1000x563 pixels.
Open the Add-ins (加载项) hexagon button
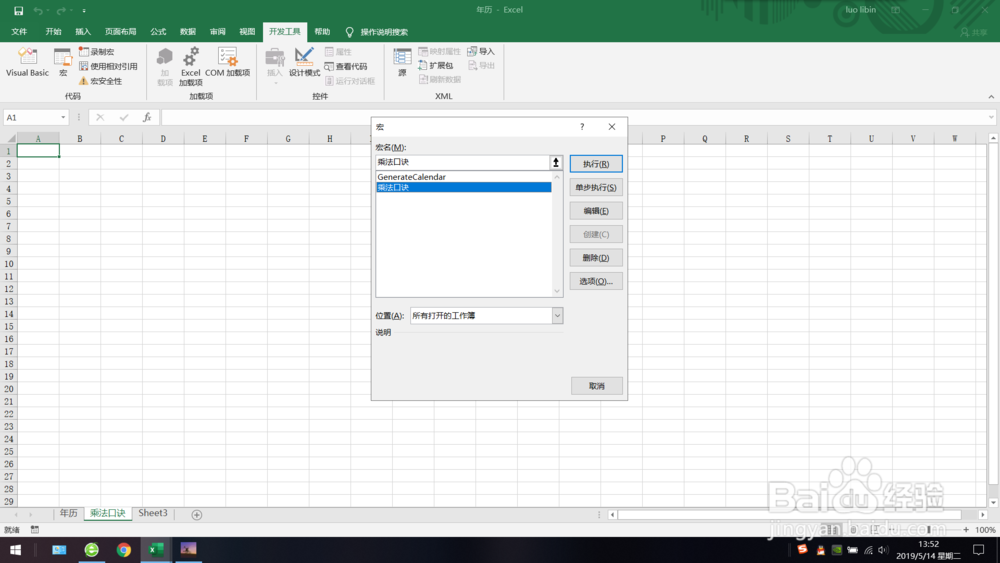point(165,66)
